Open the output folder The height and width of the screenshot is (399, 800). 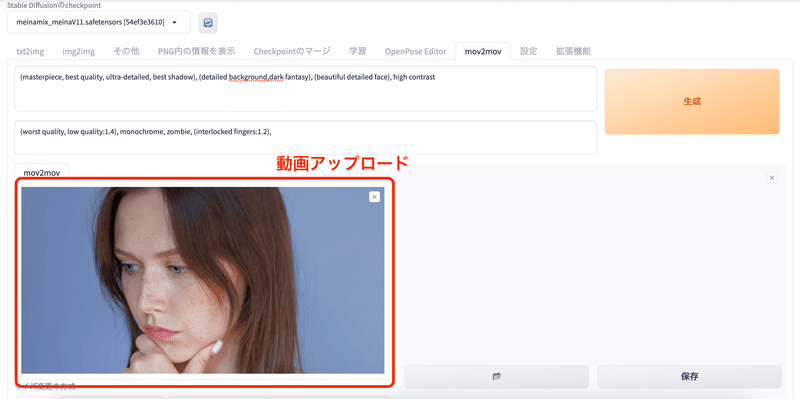[496, 377]
